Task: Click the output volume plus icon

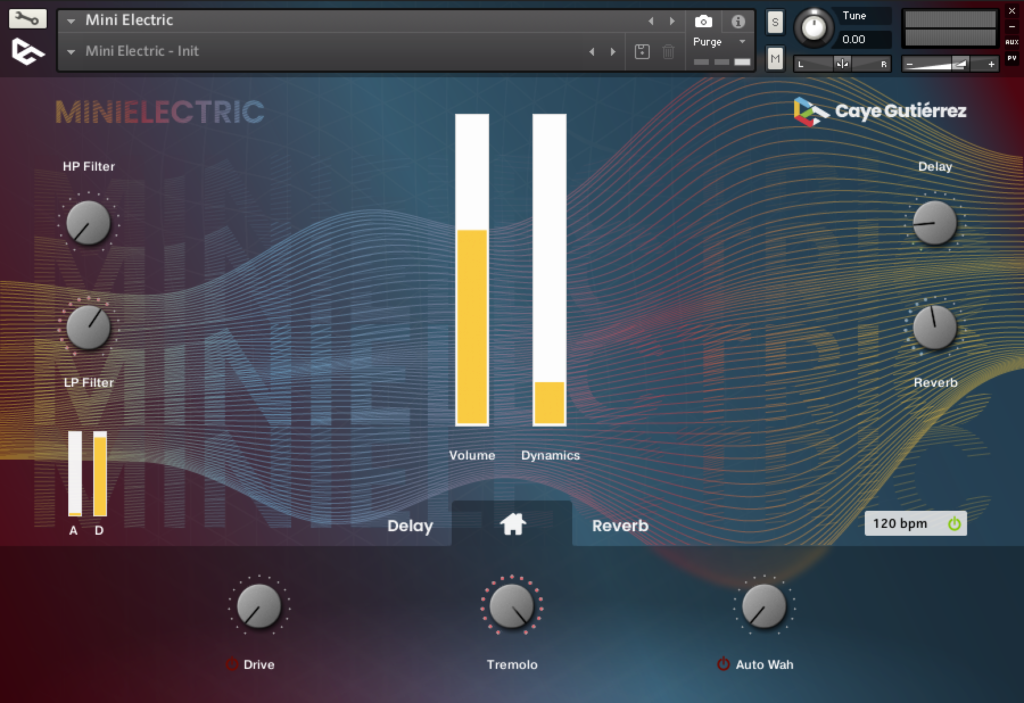Action: pos(991,64)
